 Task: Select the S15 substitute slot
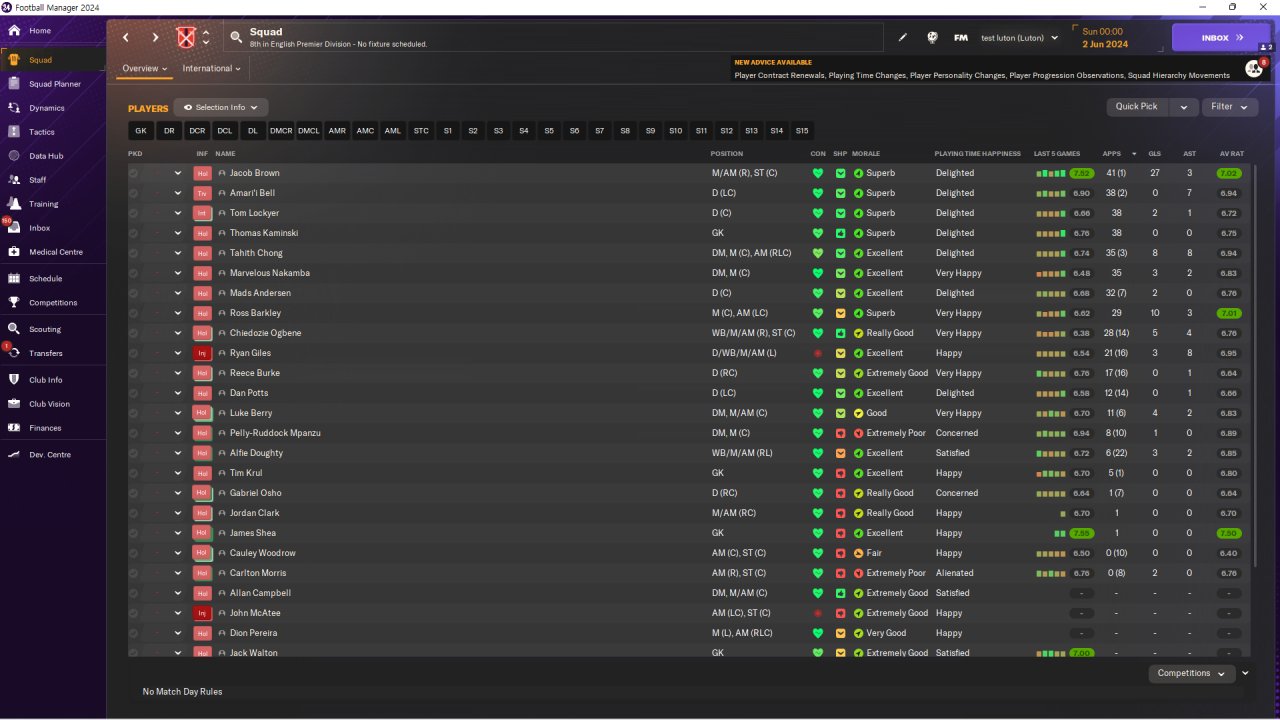(802, 131)
